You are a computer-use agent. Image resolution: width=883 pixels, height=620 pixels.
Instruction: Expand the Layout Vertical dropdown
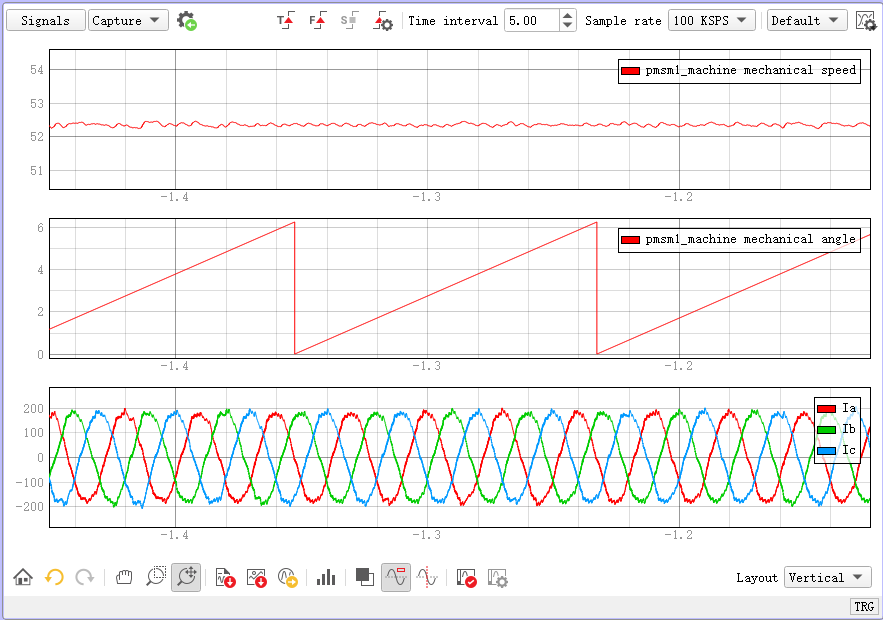pos(828,577)
